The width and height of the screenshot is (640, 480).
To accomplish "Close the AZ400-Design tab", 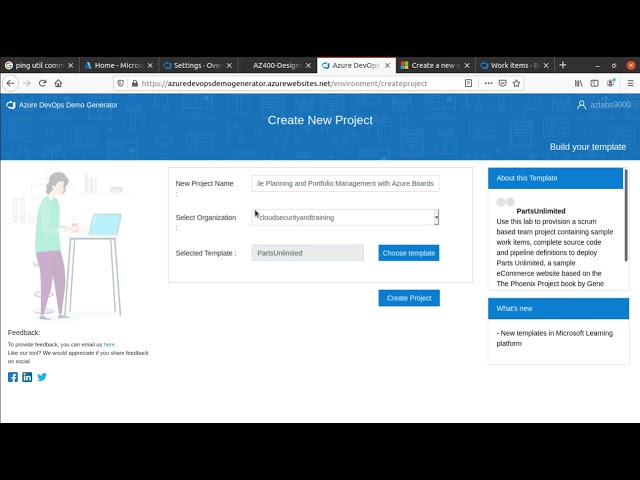I will pos(308,65).
